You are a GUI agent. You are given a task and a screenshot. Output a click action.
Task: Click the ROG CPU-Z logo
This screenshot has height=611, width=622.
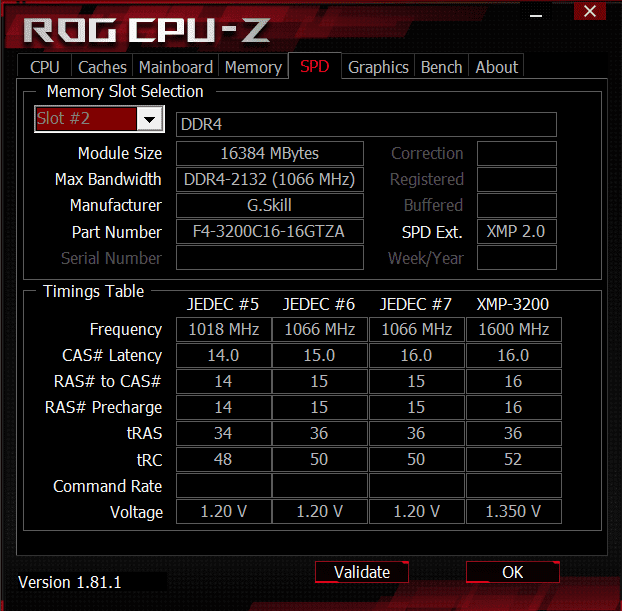pyautogui.click(x=147, y=31)
